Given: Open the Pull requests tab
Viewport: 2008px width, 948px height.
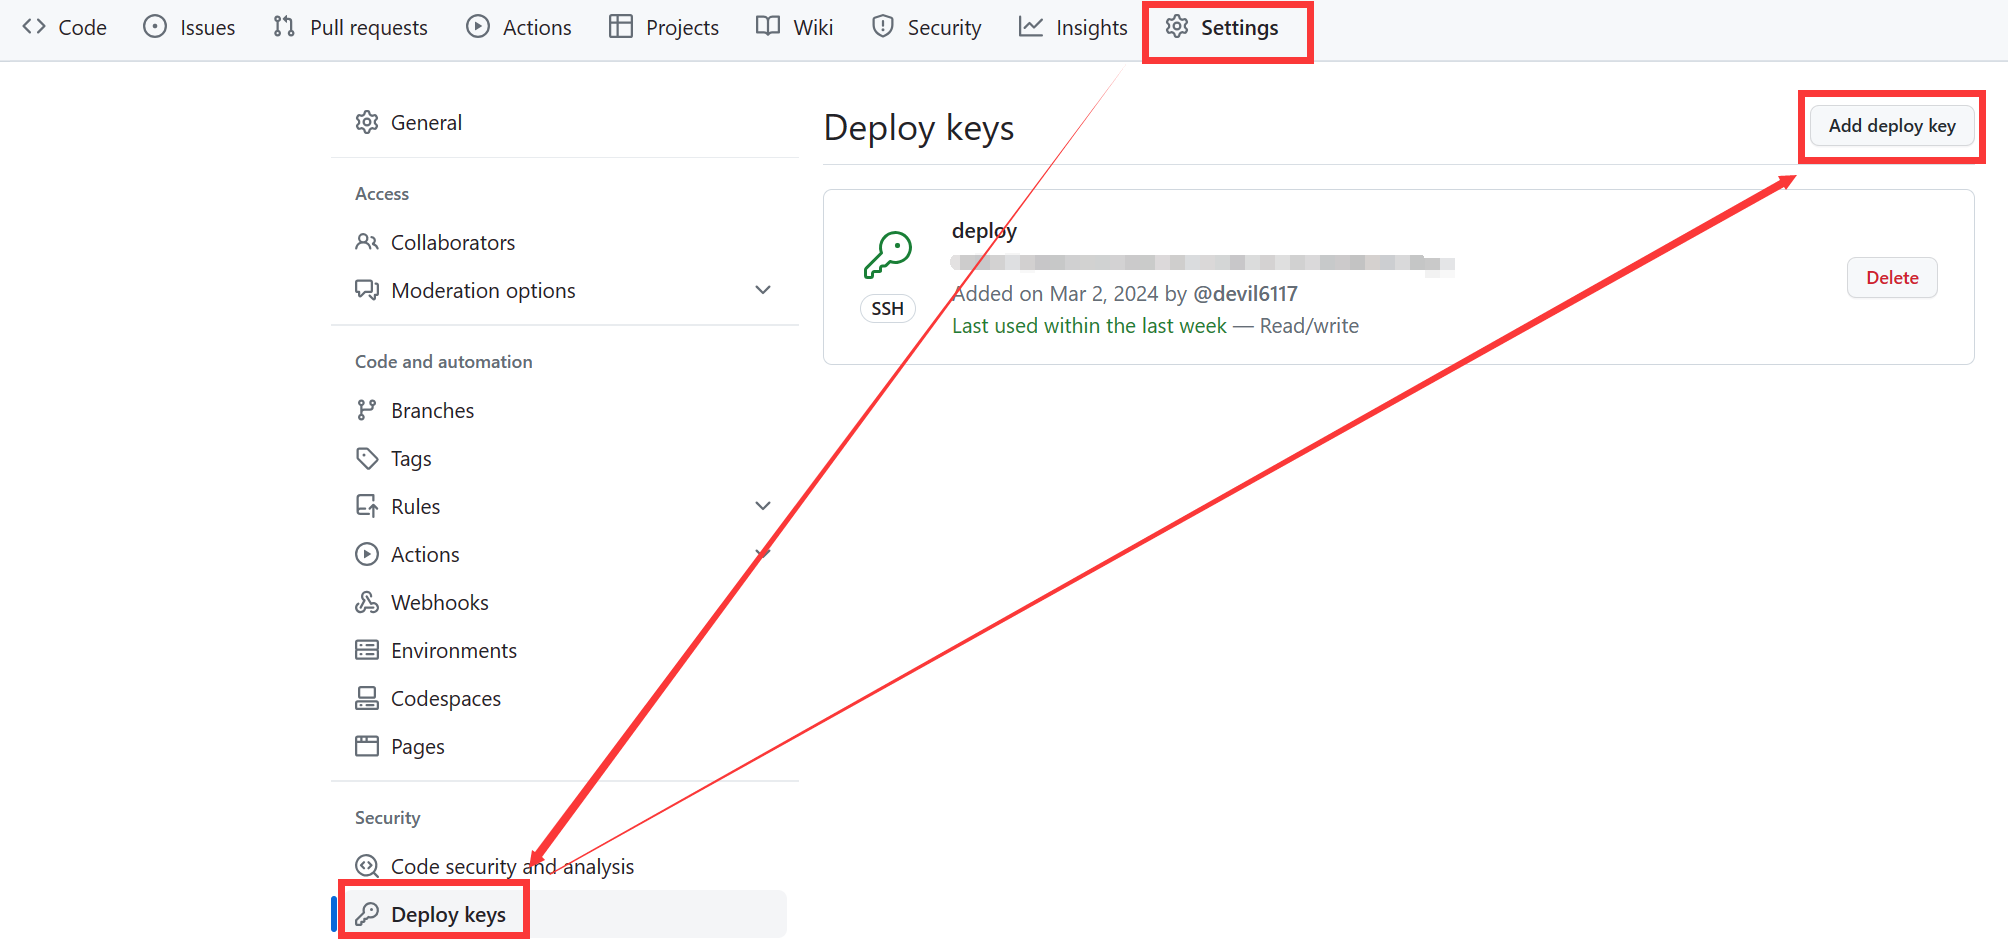Looking at the screenshot, I should click(351, 27).
